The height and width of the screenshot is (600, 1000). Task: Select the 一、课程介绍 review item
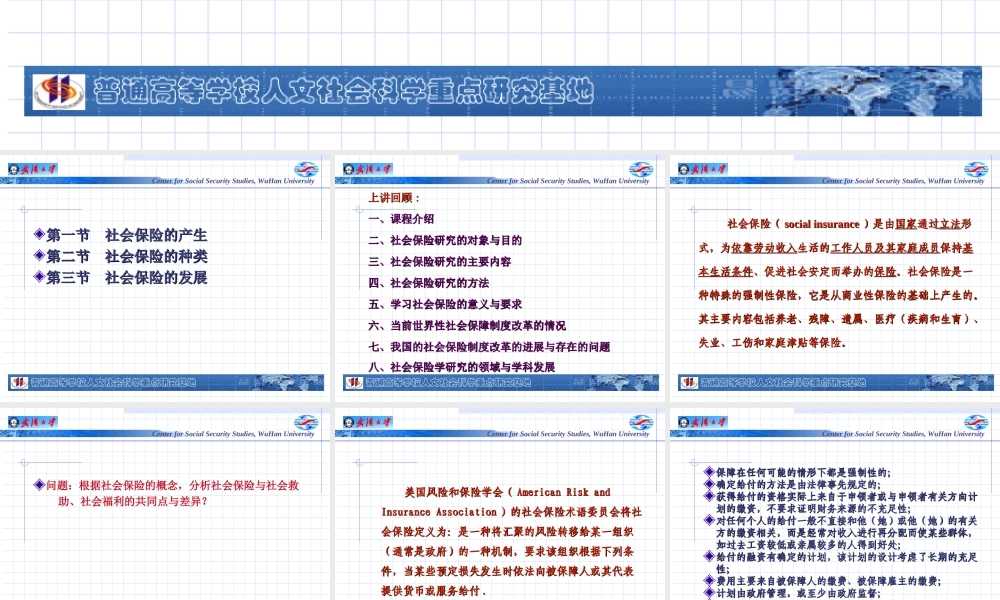401,219
